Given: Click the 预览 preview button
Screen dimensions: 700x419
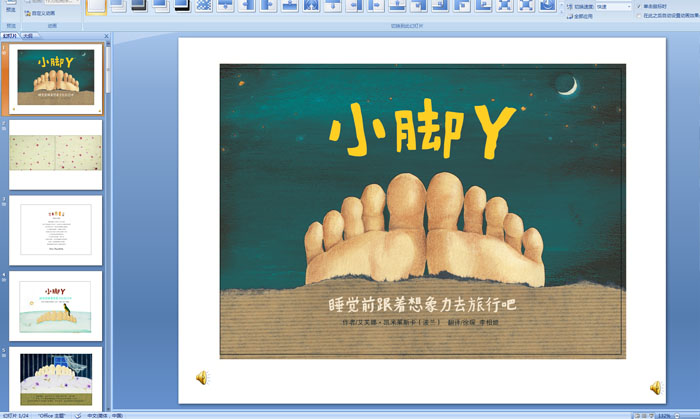Looking at the screenshot, I should [11, 7].
